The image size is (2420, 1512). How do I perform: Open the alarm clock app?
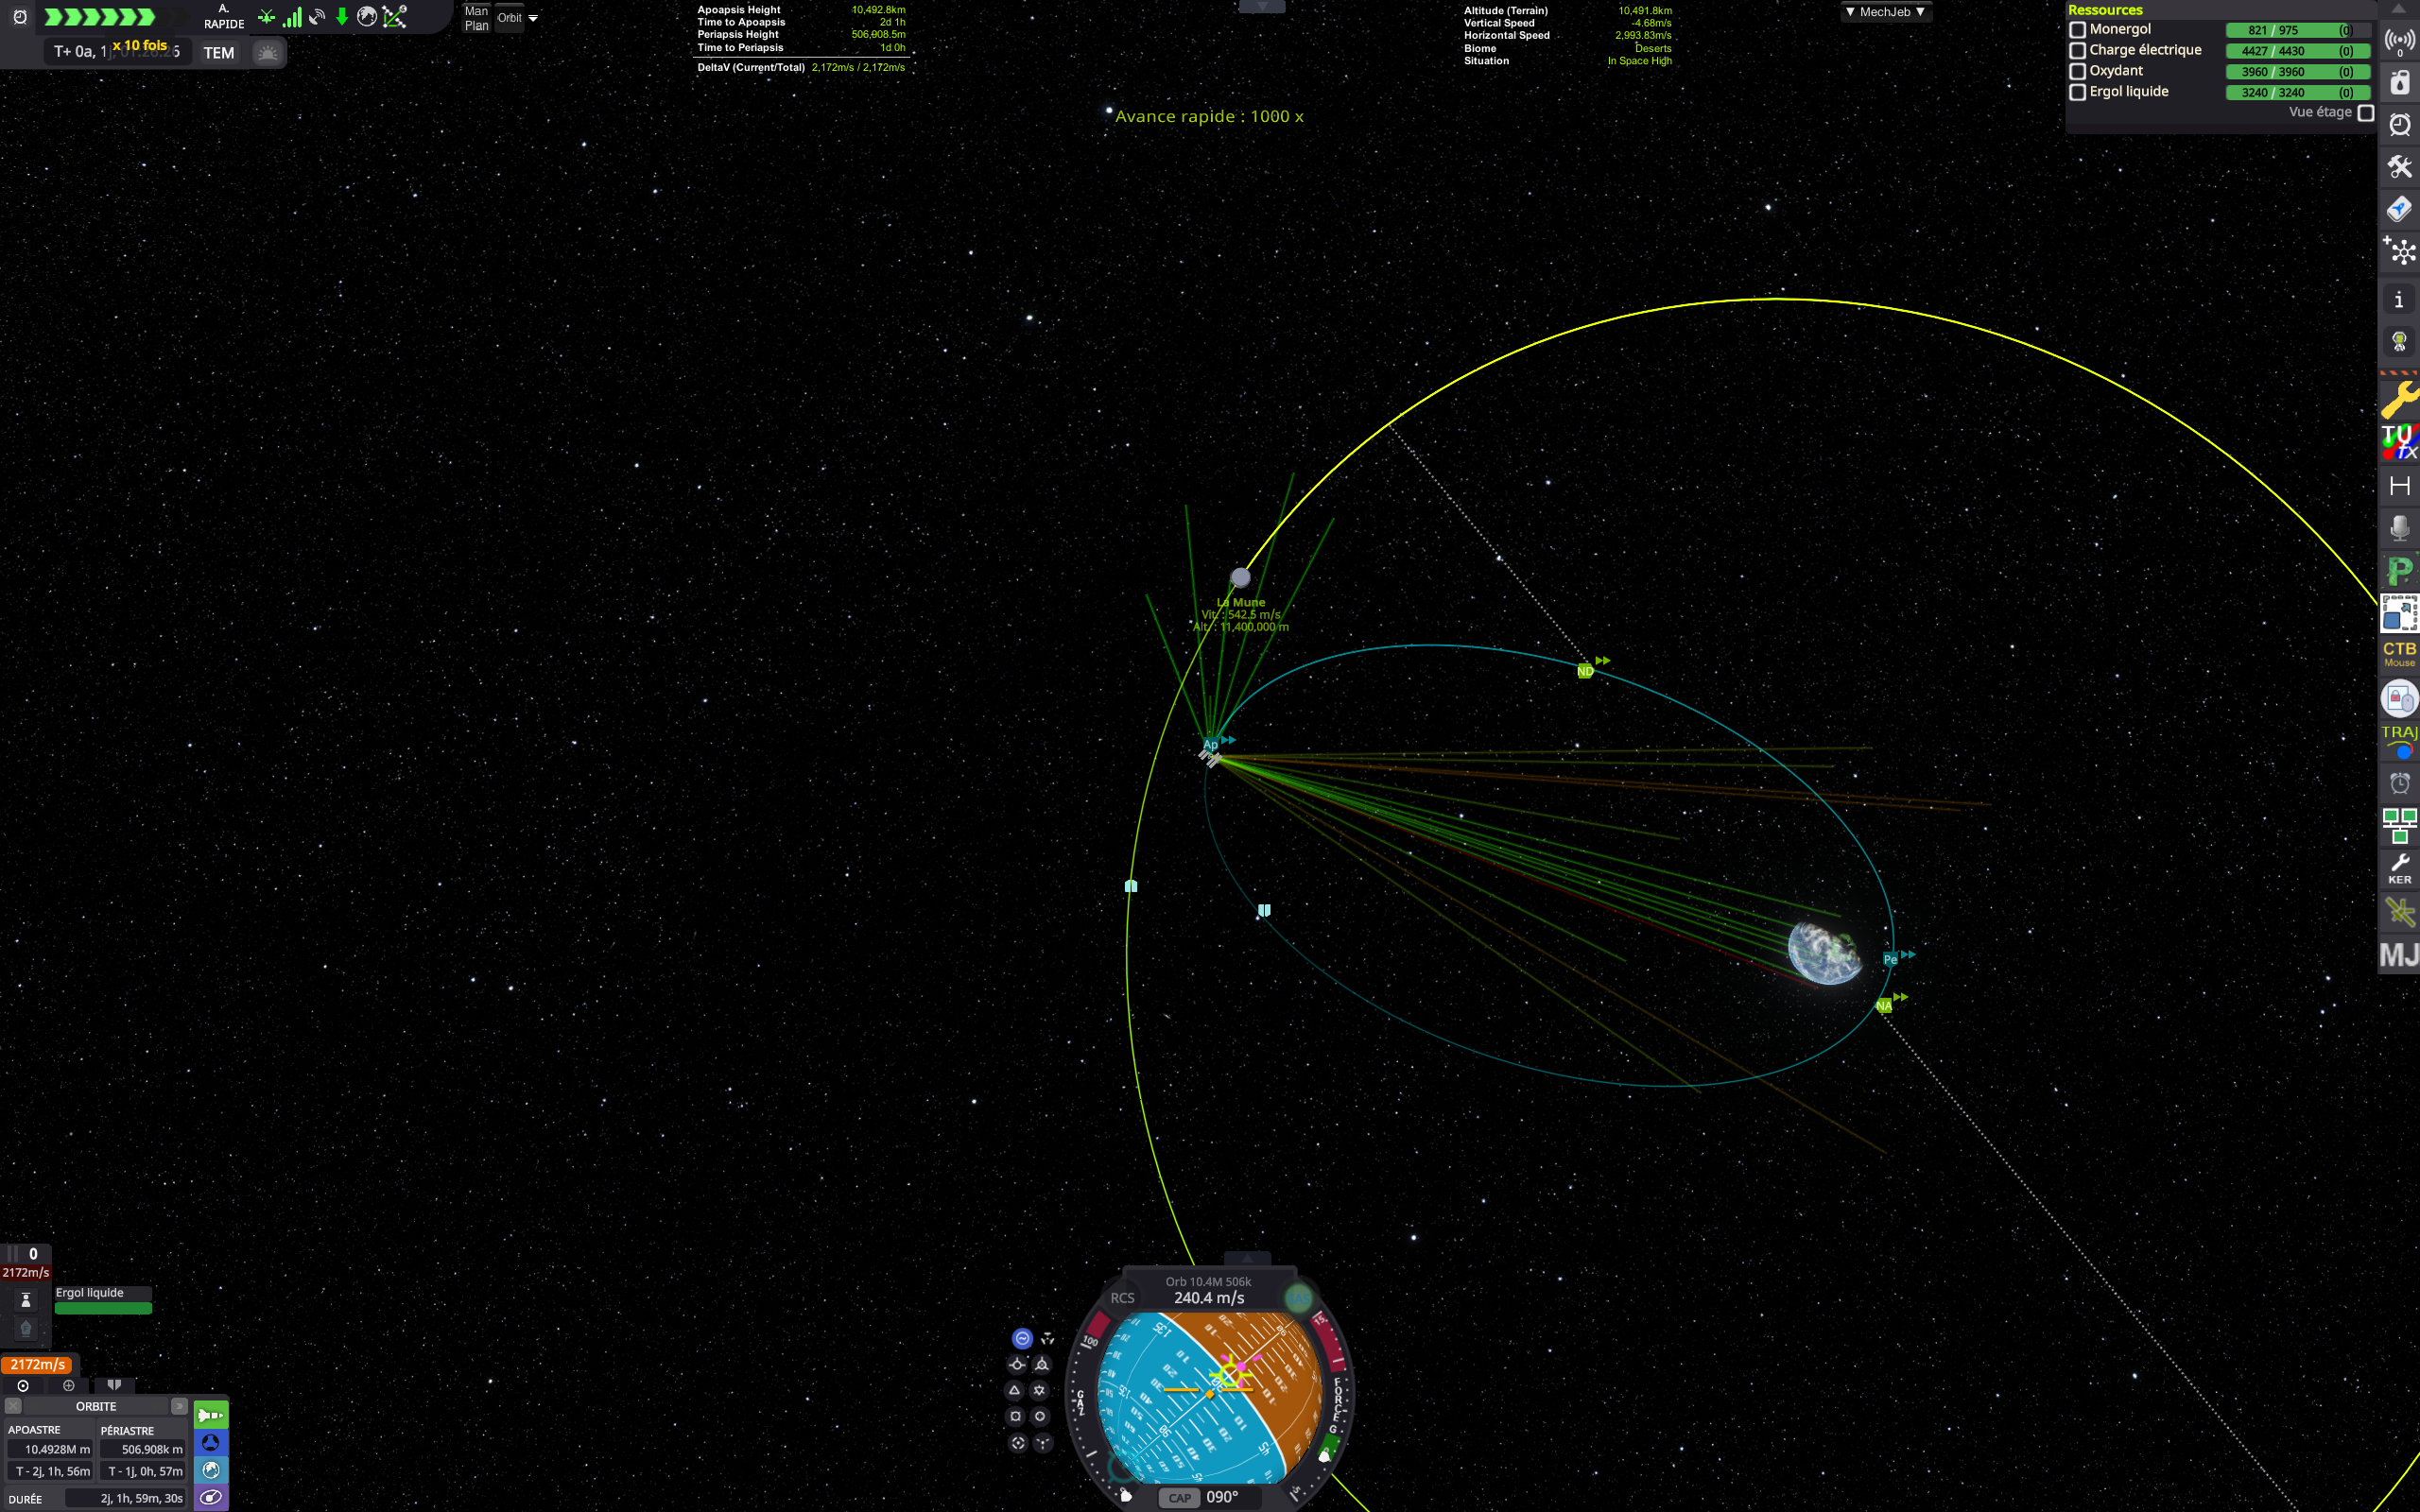2399,125
